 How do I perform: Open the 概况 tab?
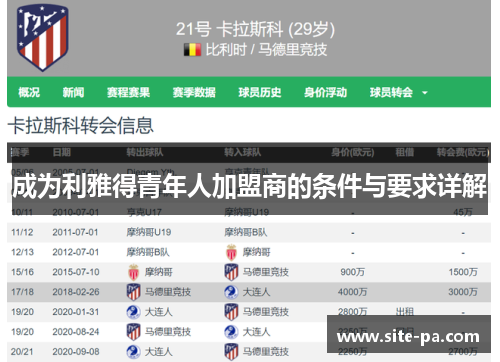29,92
